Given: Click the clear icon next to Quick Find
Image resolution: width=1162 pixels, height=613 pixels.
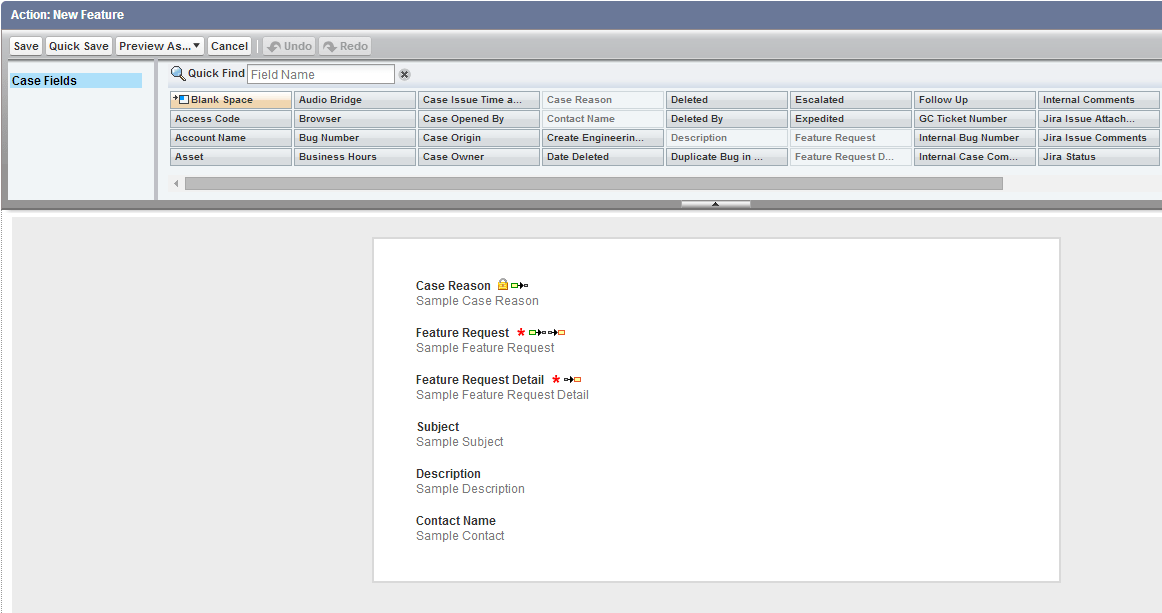Looking at the screenshot, I should (x=404, y=74).
